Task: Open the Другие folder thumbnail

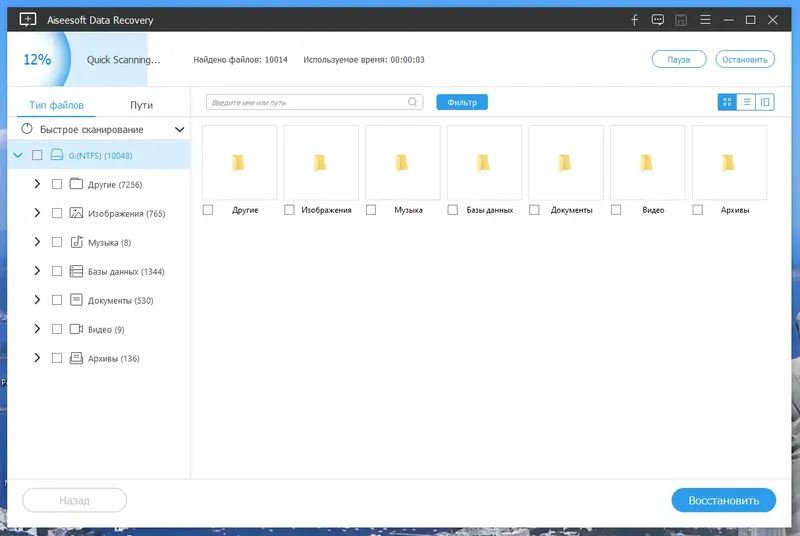Action: (x=239, y=163)
